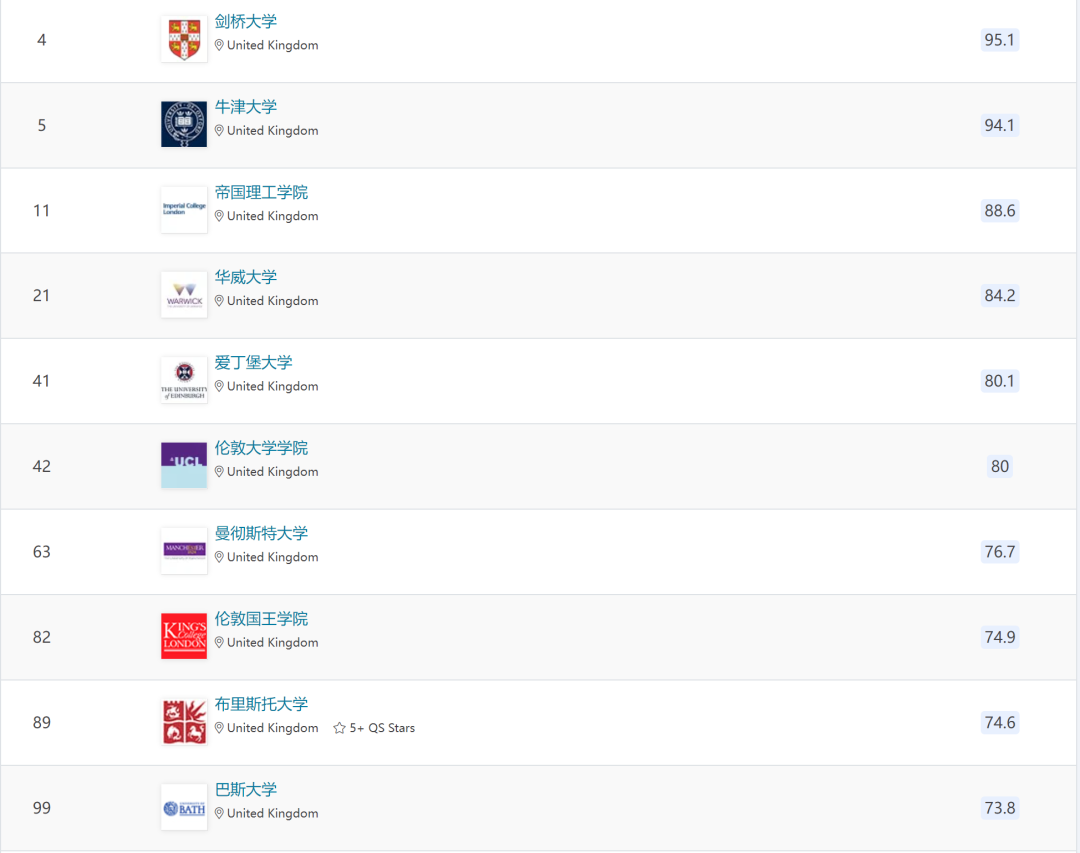Open the University of Cambridge crest logo

click(184, 39)
